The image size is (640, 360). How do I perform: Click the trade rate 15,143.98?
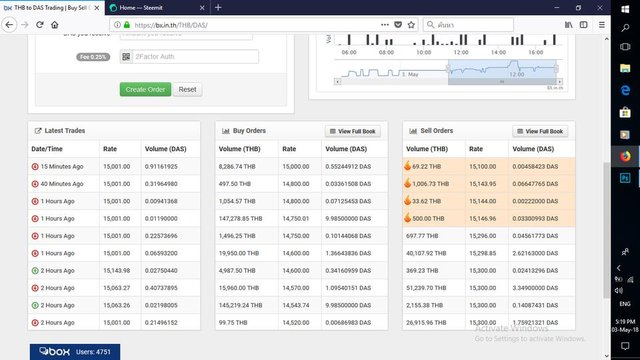coord(117,271)
